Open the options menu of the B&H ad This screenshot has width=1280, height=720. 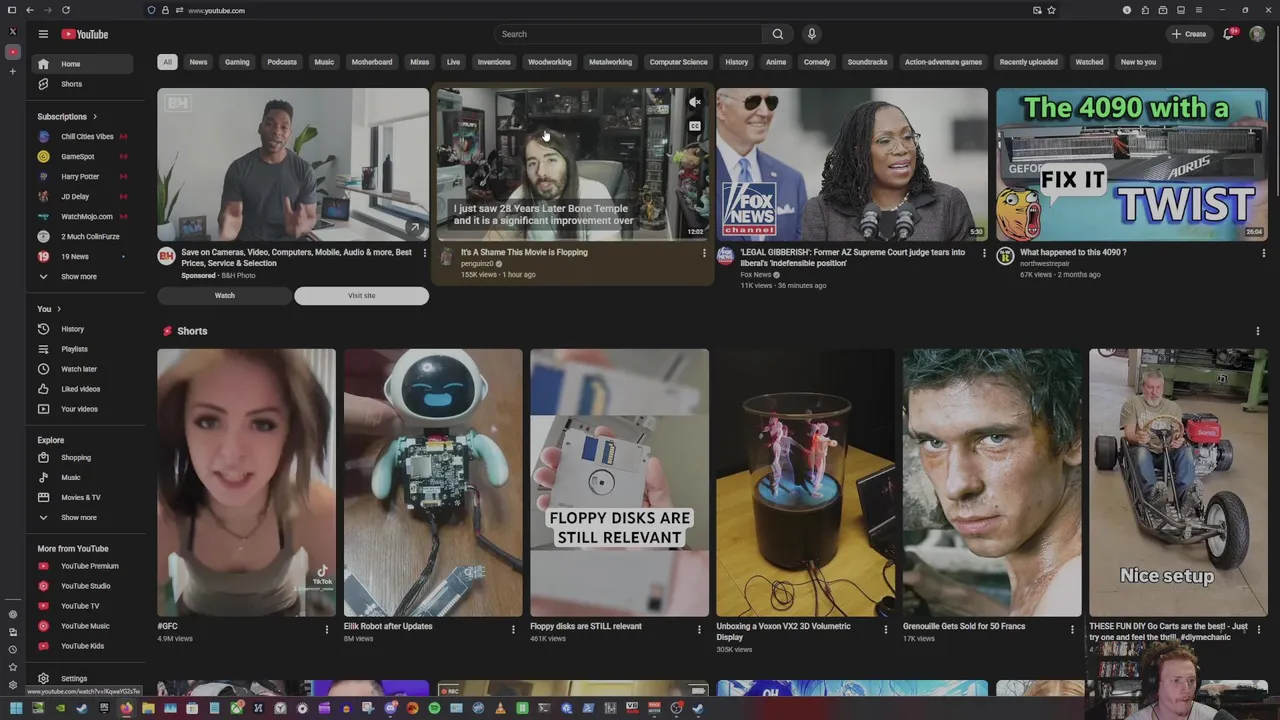(x=424, y=253)
